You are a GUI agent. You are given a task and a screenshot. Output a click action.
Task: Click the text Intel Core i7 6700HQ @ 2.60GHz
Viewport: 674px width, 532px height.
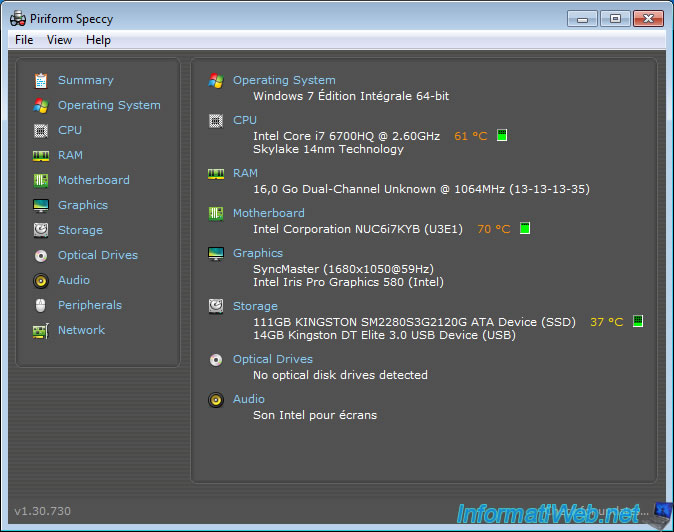pos(346,136)
